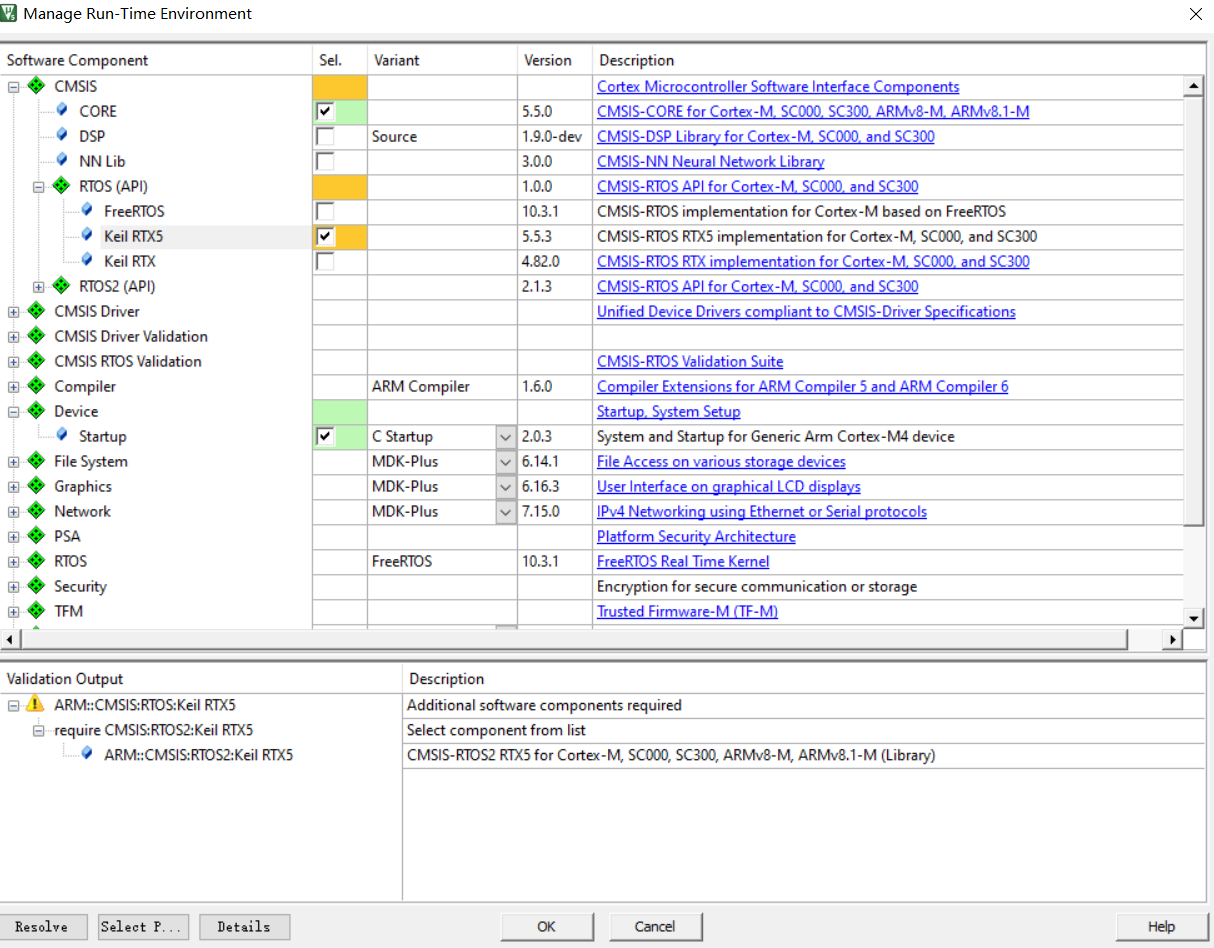Click the Variant column header
The height and width of the screenshot is (948, 1214).
[x=442, y=60]
